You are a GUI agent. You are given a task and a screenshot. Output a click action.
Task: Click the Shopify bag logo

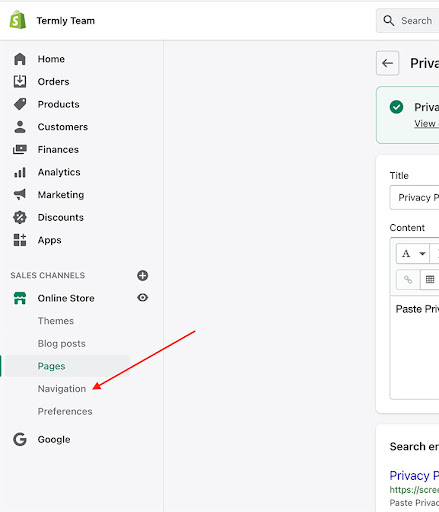point(18,20)
